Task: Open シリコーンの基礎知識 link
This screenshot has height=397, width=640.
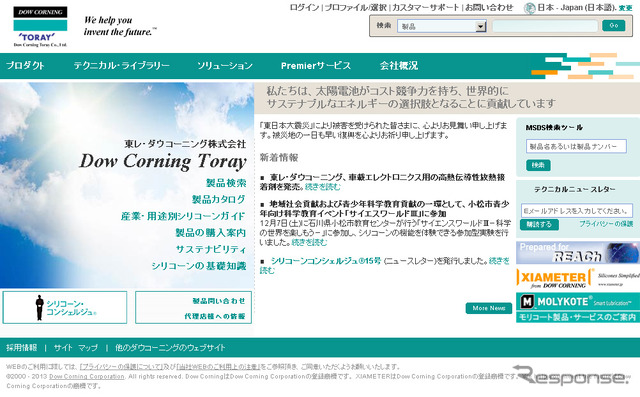Action: pyautogui.click(x=199, y=266)
